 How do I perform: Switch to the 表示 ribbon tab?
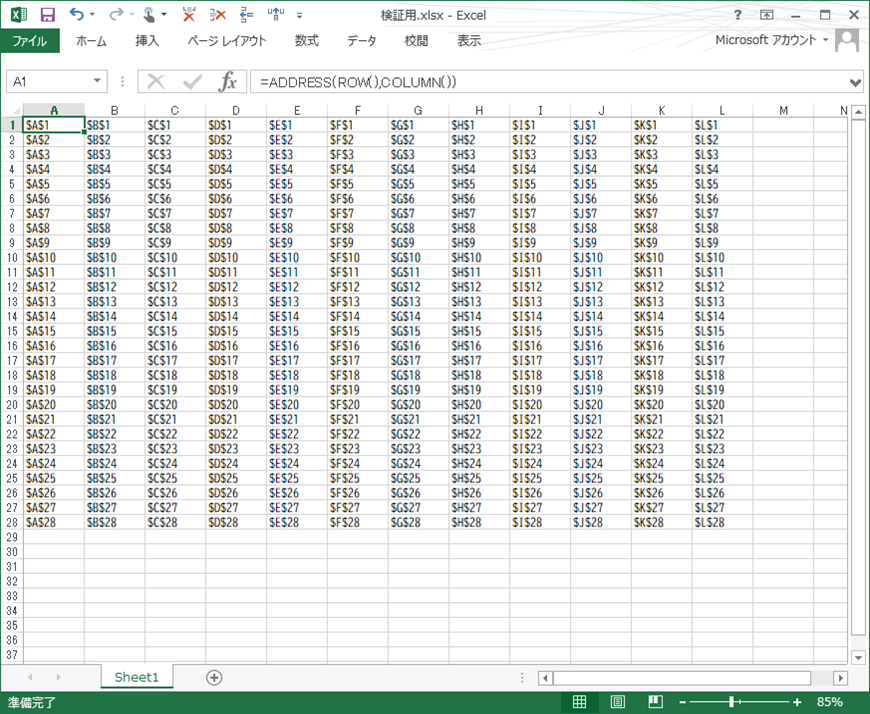469,40
